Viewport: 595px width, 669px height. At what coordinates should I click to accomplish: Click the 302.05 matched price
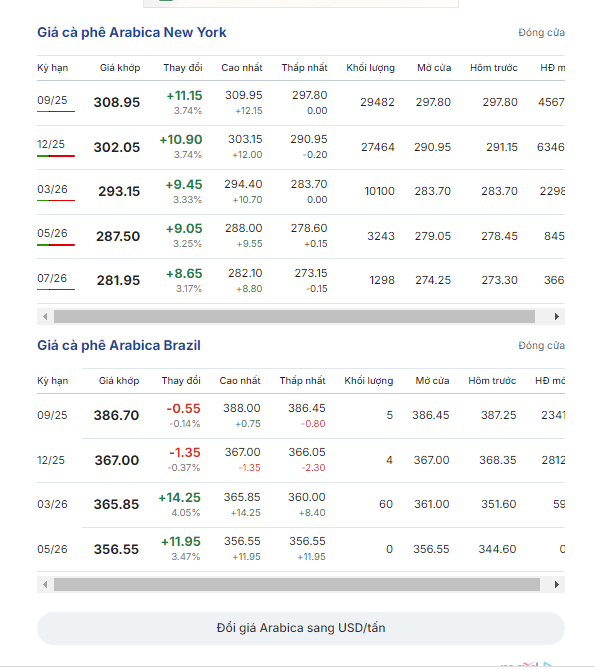coord(117,147)
